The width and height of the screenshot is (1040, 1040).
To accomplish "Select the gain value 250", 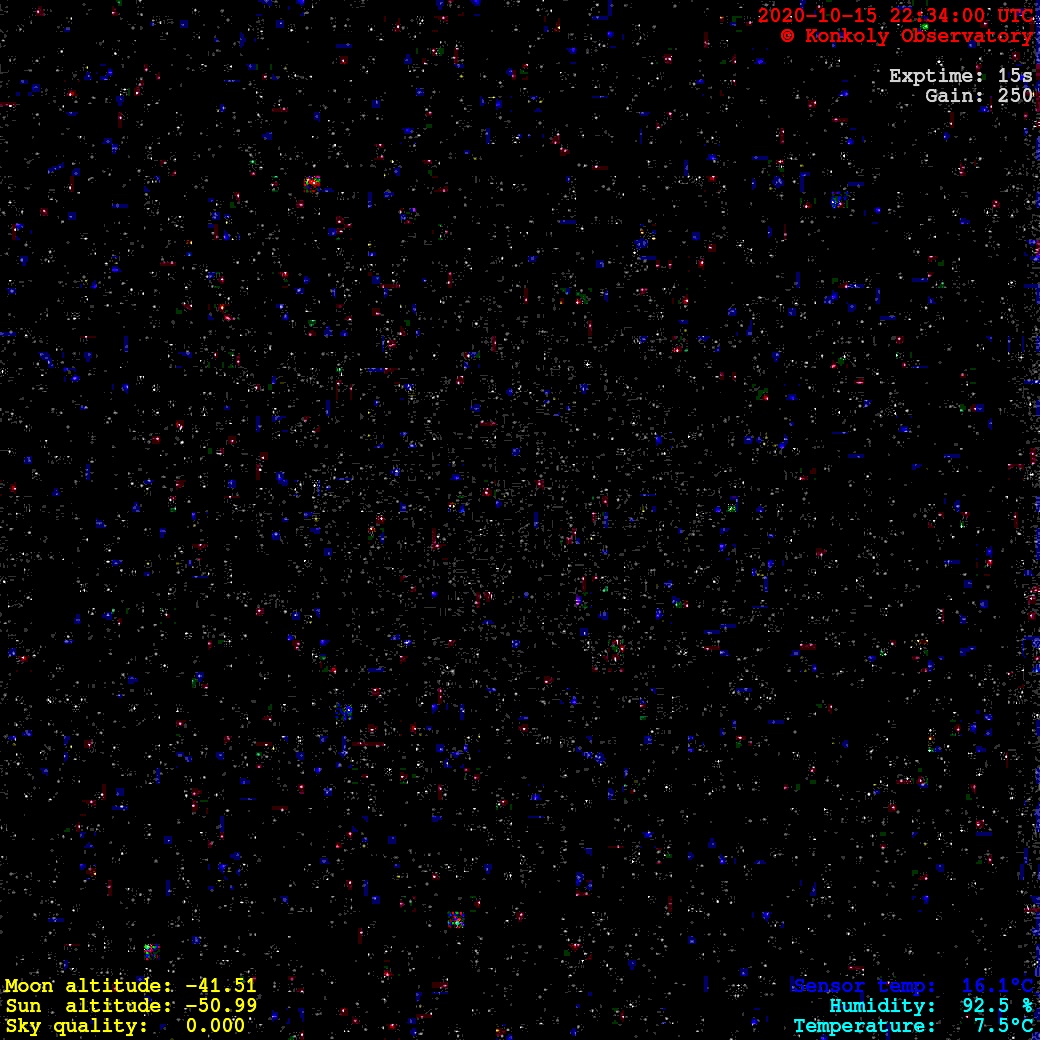I will tap(1015, 96).
